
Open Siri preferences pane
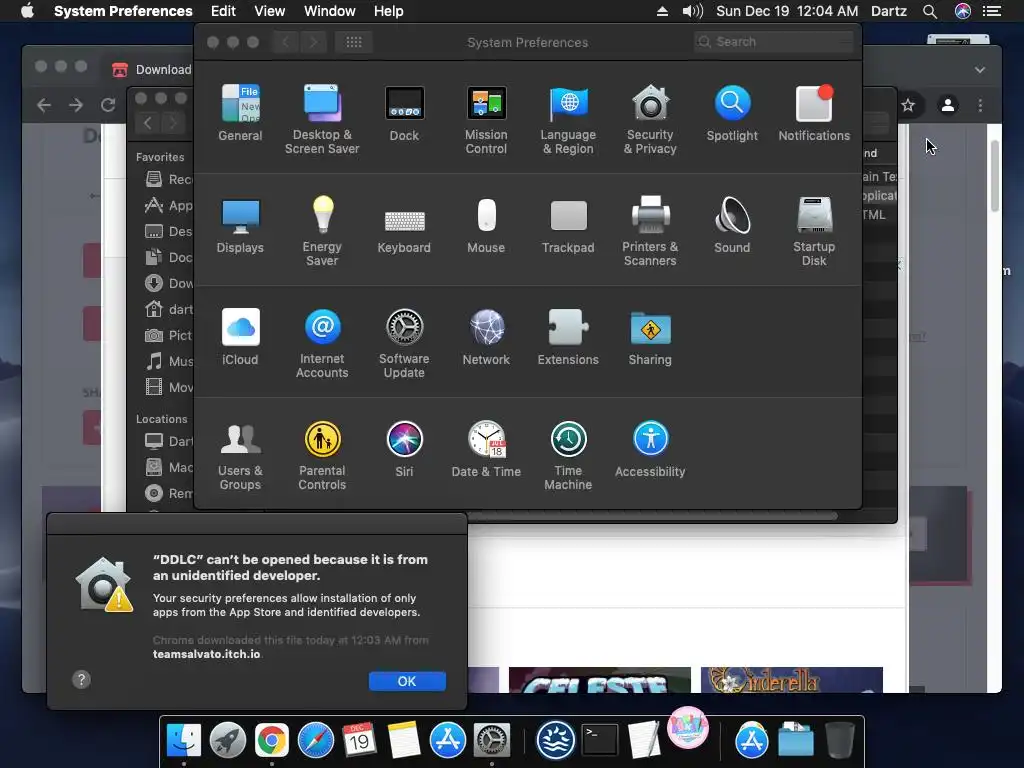coord(404,449)
